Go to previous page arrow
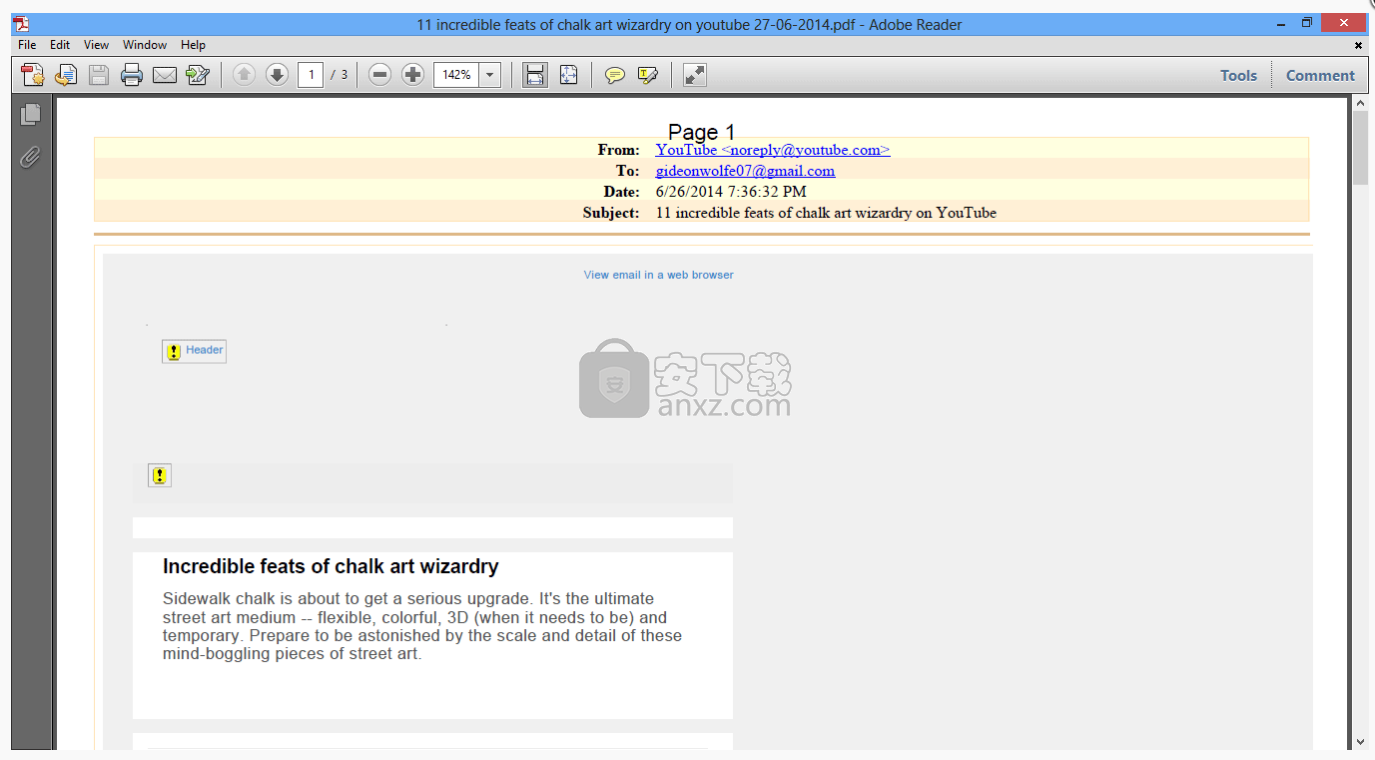Image resolution: width=1375 pixels, height=760 pixels. pyautogui.click(x=244, y=74)
